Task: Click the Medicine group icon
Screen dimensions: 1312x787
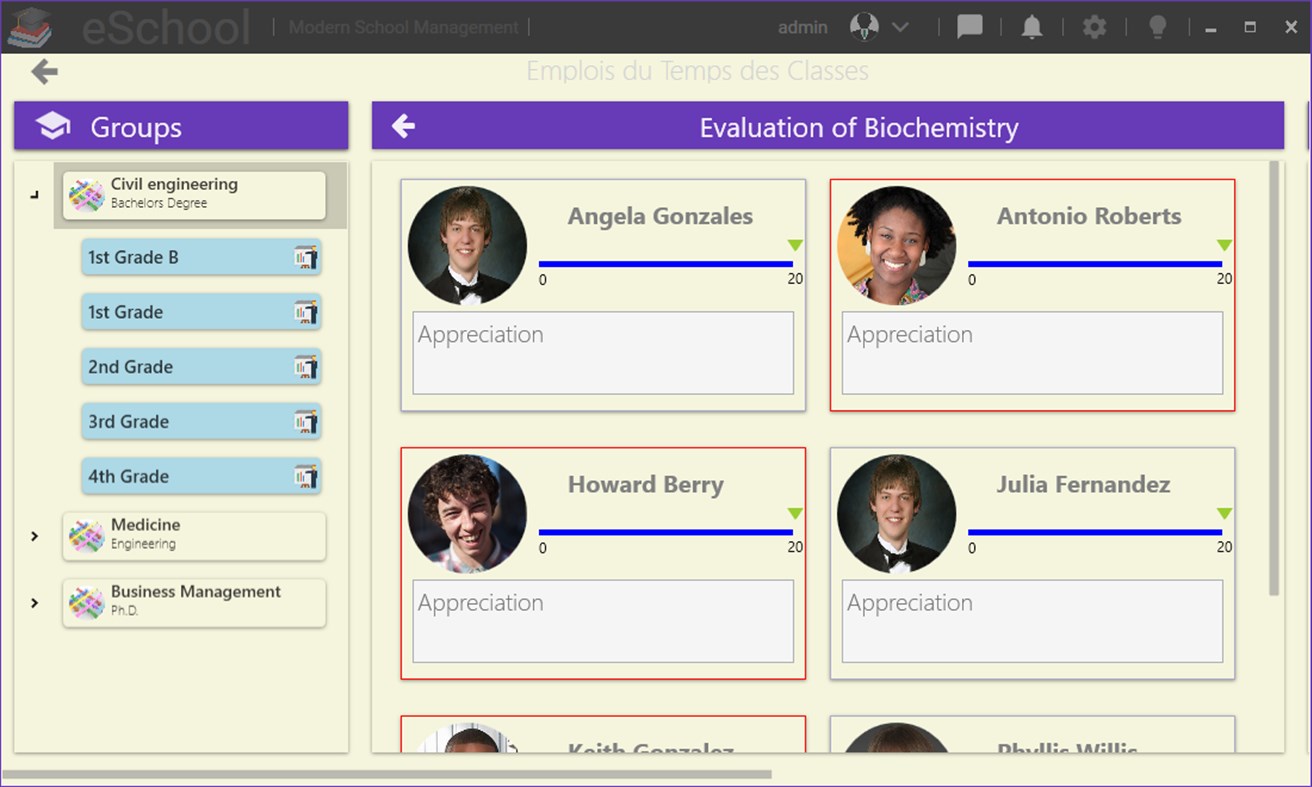Action: coord(86,536)
